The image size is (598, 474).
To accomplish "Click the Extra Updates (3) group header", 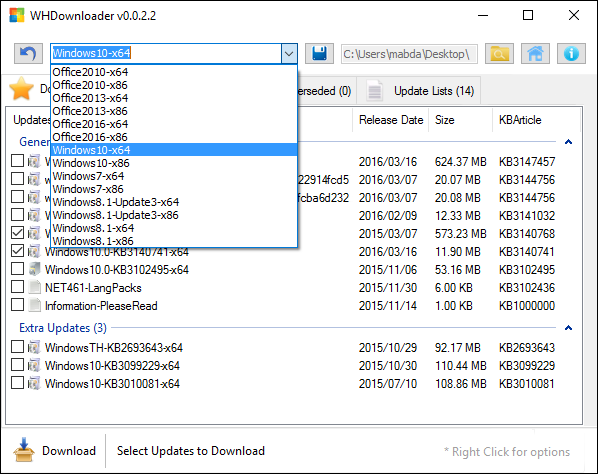I will 63,328.
